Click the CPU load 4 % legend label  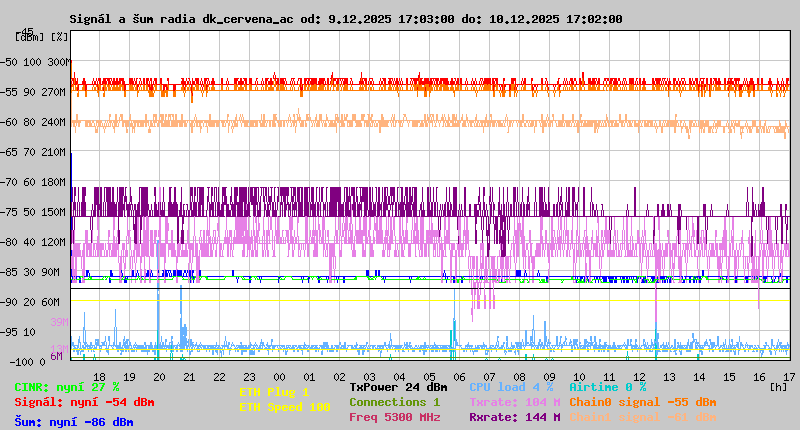click(x=511, y=386)
